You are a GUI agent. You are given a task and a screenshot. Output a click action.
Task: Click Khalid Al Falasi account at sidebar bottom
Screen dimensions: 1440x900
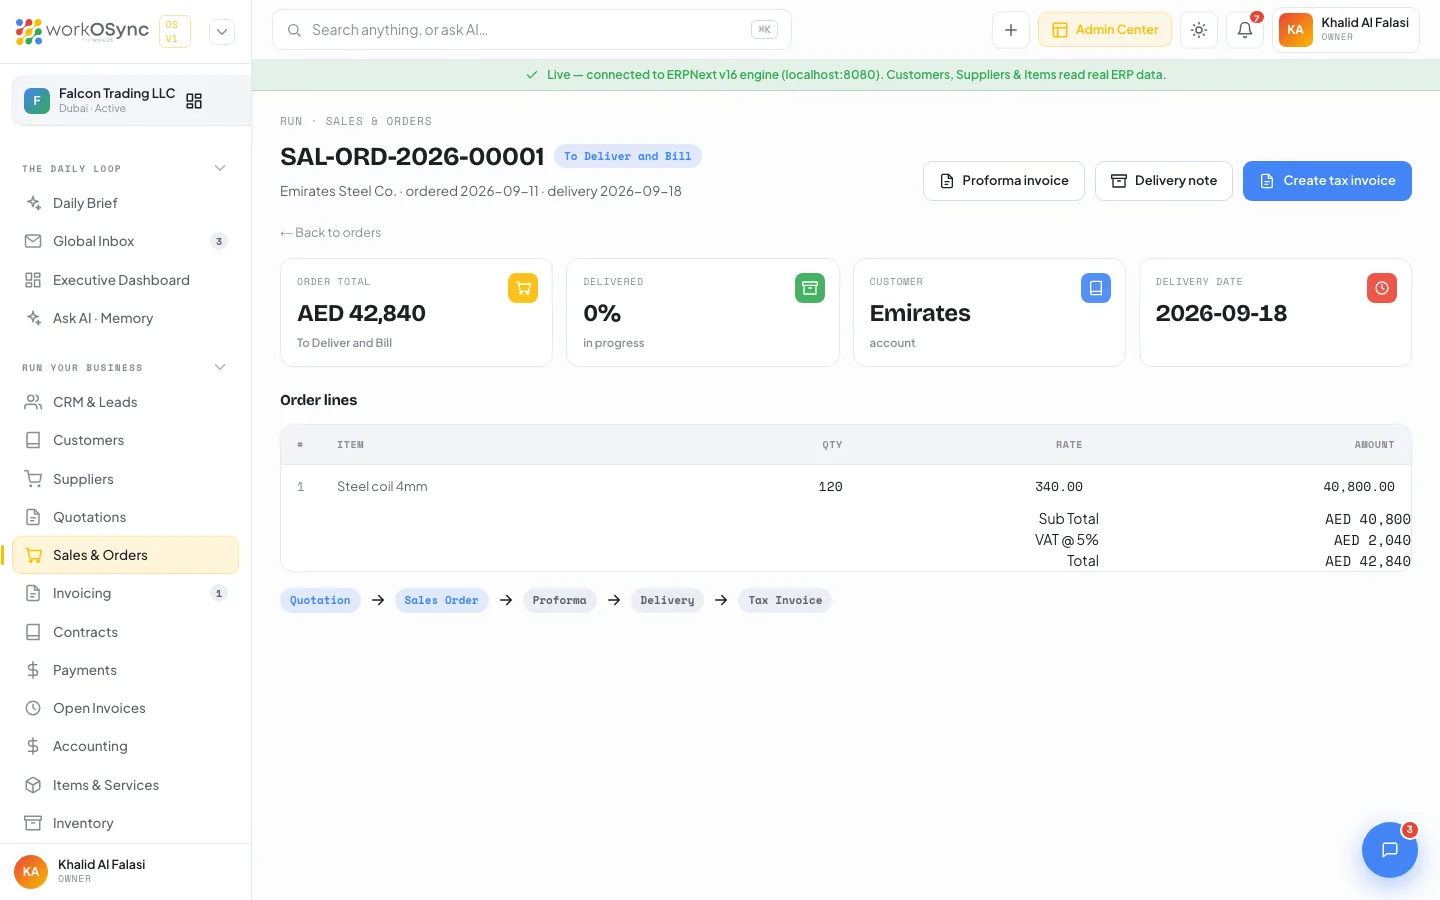point(126,871)
